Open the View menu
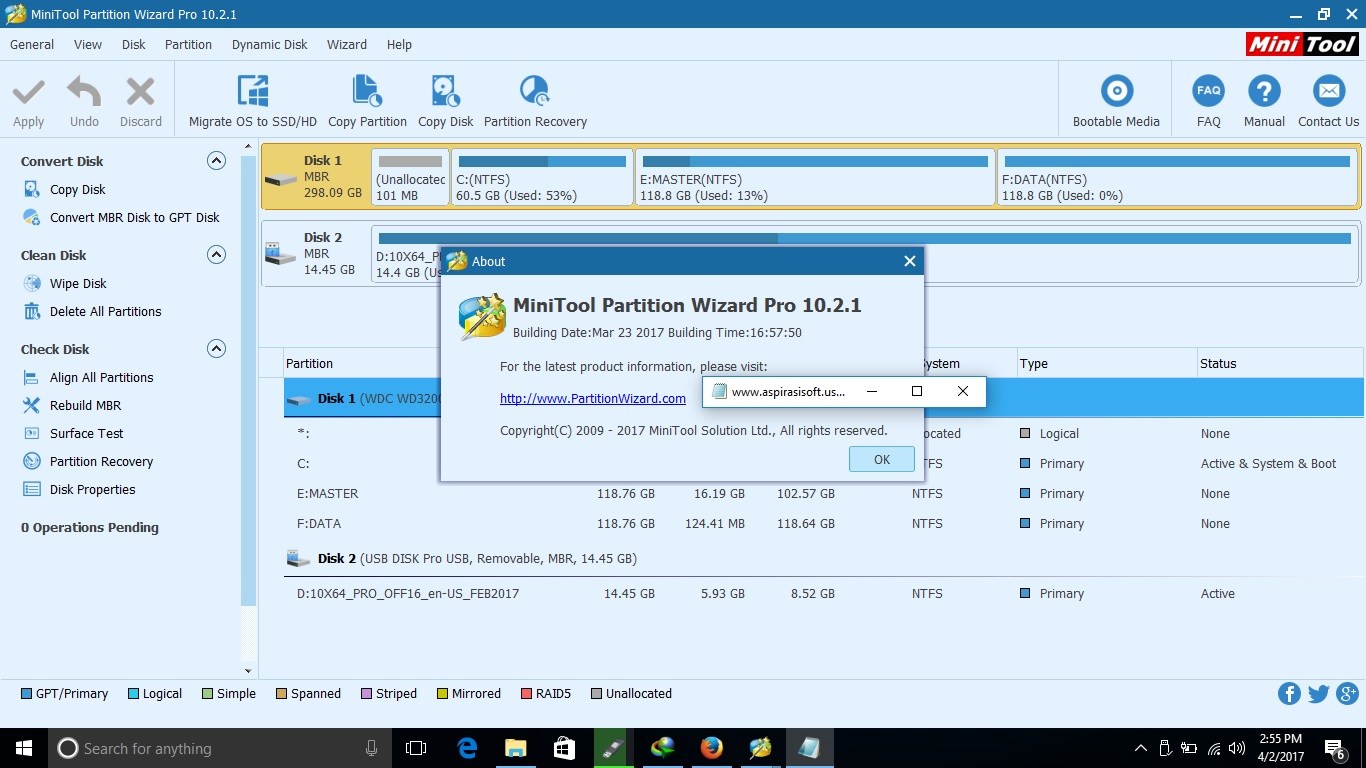This screenshot has height=768, width=1366. [x=88, y=44]
